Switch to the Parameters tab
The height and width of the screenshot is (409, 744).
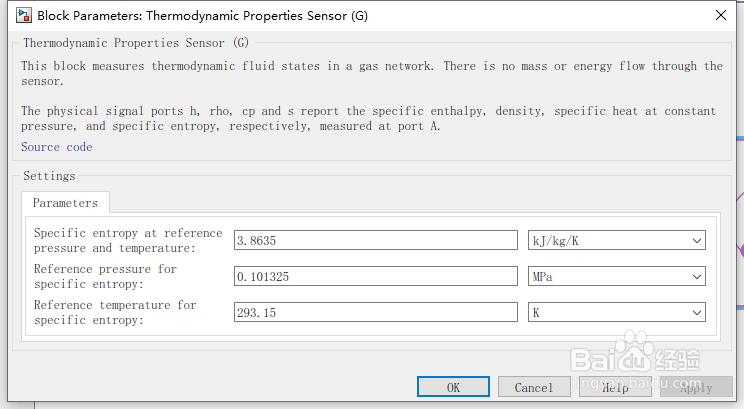[x=65, y=203]
